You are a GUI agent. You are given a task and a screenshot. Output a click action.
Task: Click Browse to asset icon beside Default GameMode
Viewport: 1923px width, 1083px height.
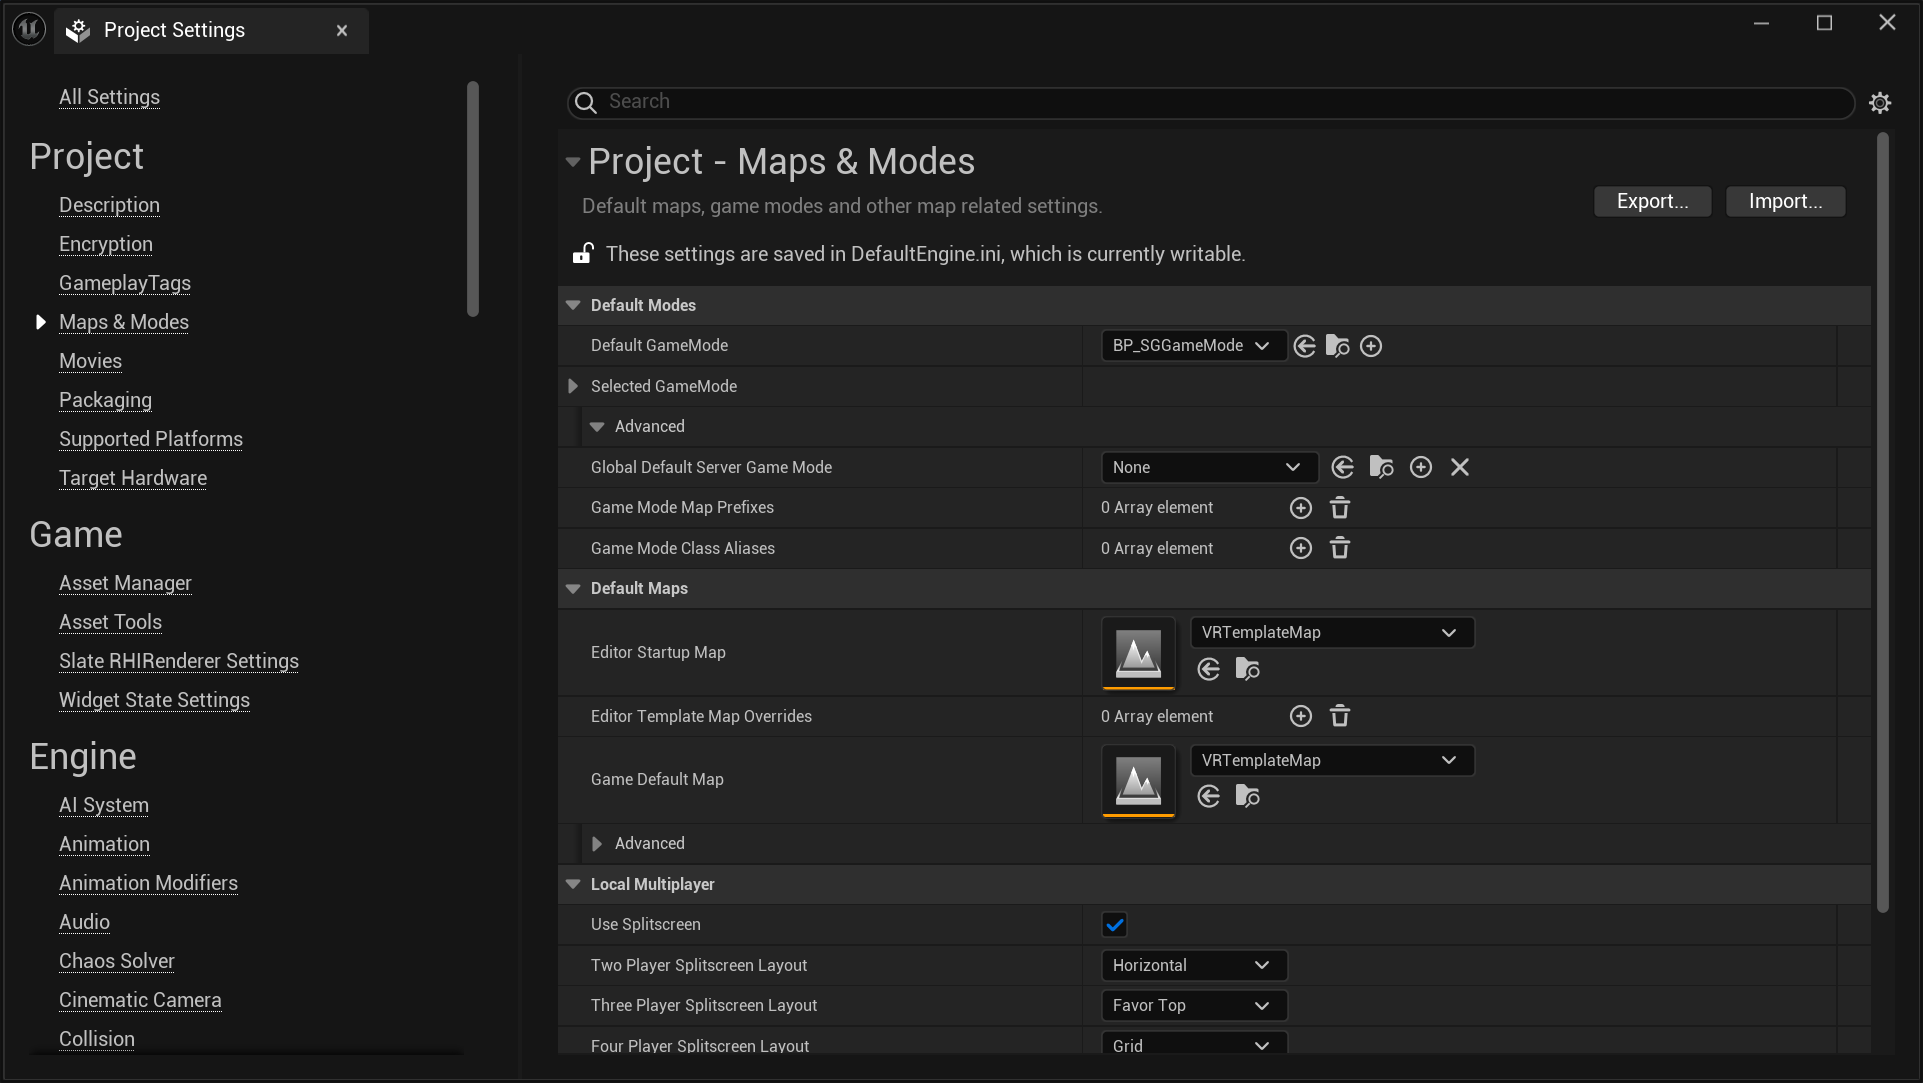(1337, 346)
